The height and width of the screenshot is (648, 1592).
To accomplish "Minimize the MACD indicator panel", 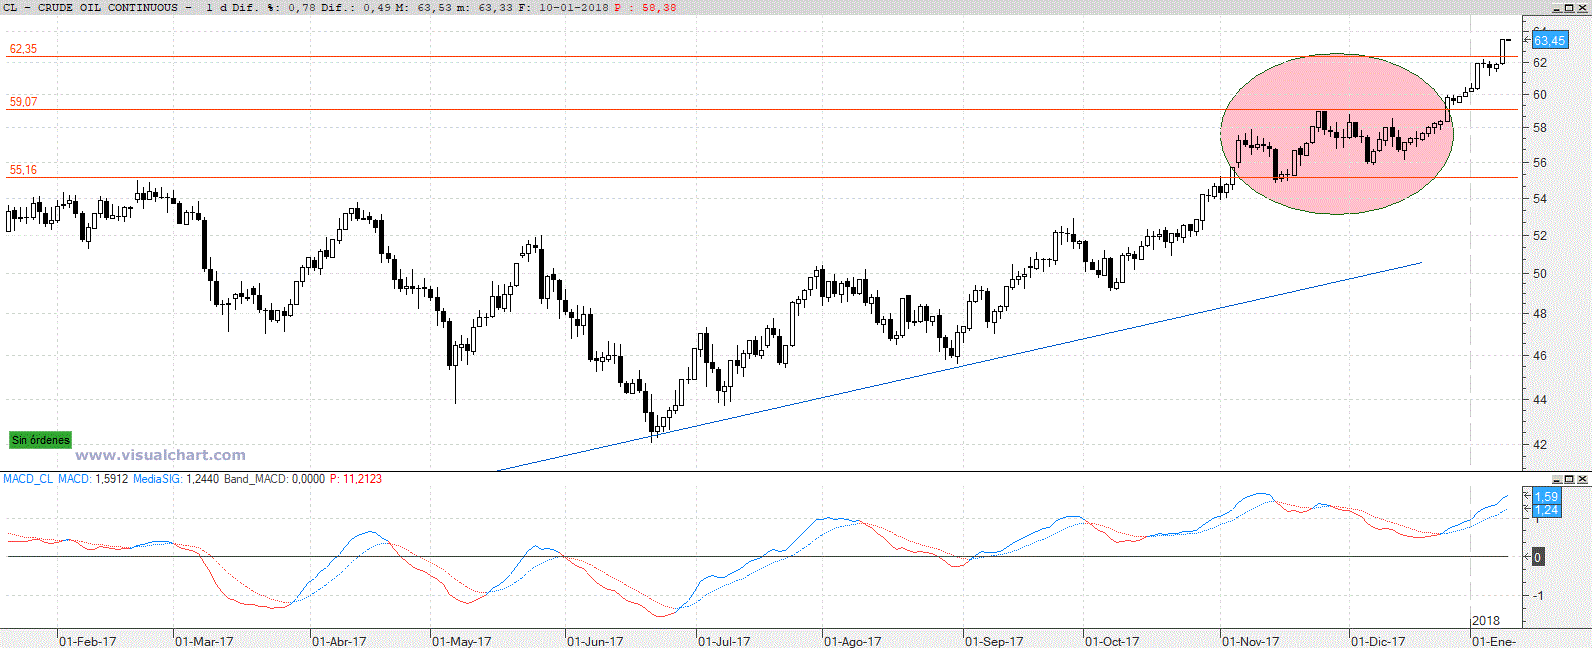I will pyautogui.click(x=1558, y=480).
